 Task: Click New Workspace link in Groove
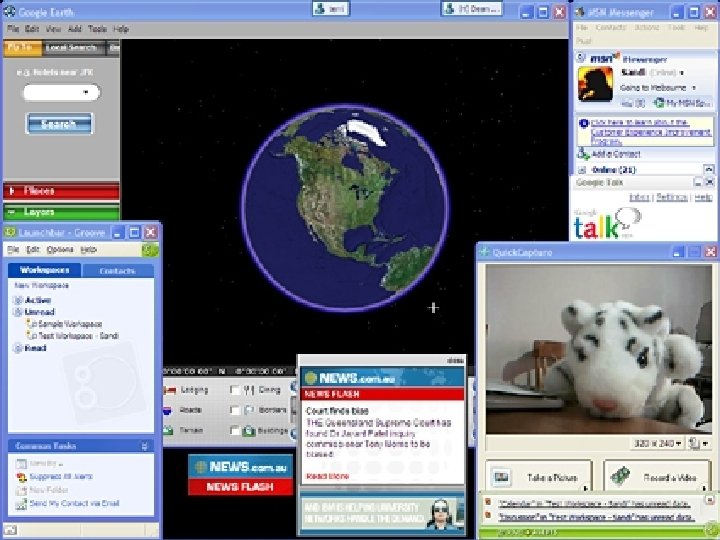click(42, 286)
